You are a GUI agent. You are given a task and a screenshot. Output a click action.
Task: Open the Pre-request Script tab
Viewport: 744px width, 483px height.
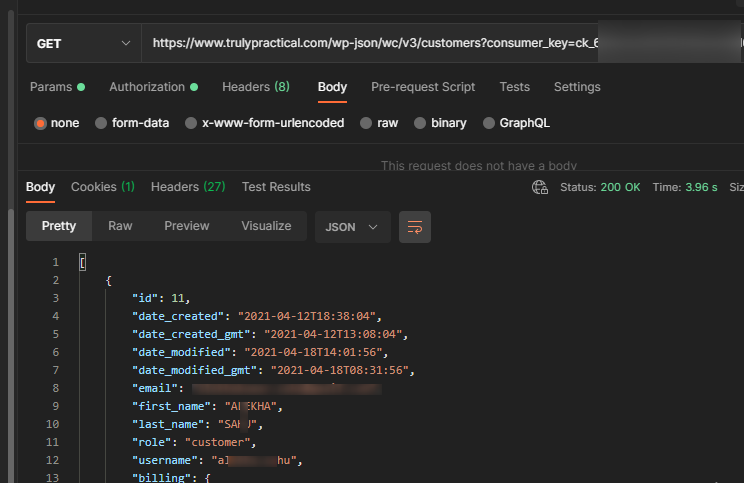[423, 87]
